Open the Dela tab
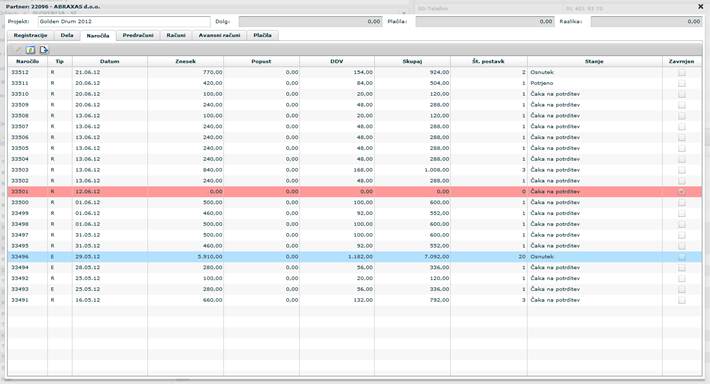710x384 pixels. 67,35
